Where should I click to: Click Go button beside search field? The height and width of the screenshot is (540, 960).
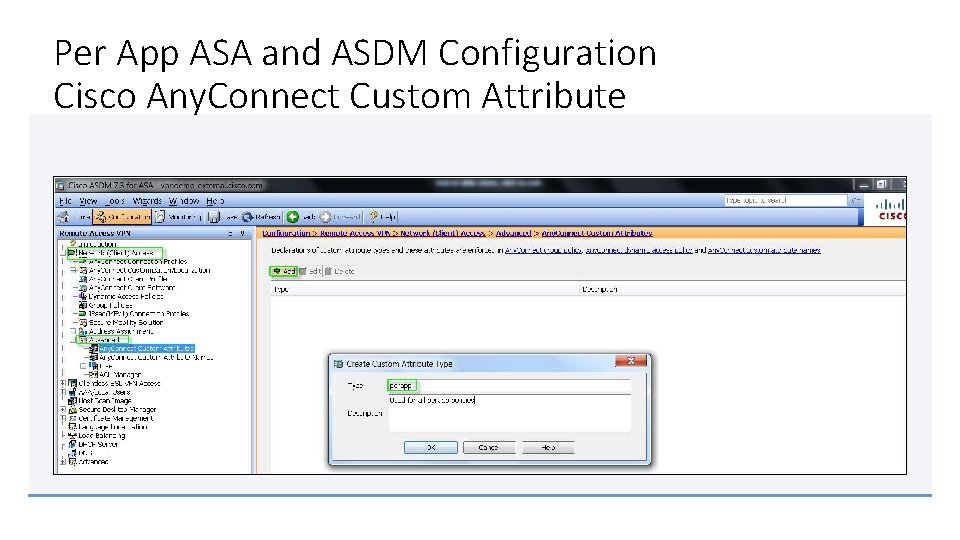pyautogui.click(x=855, y=200)
